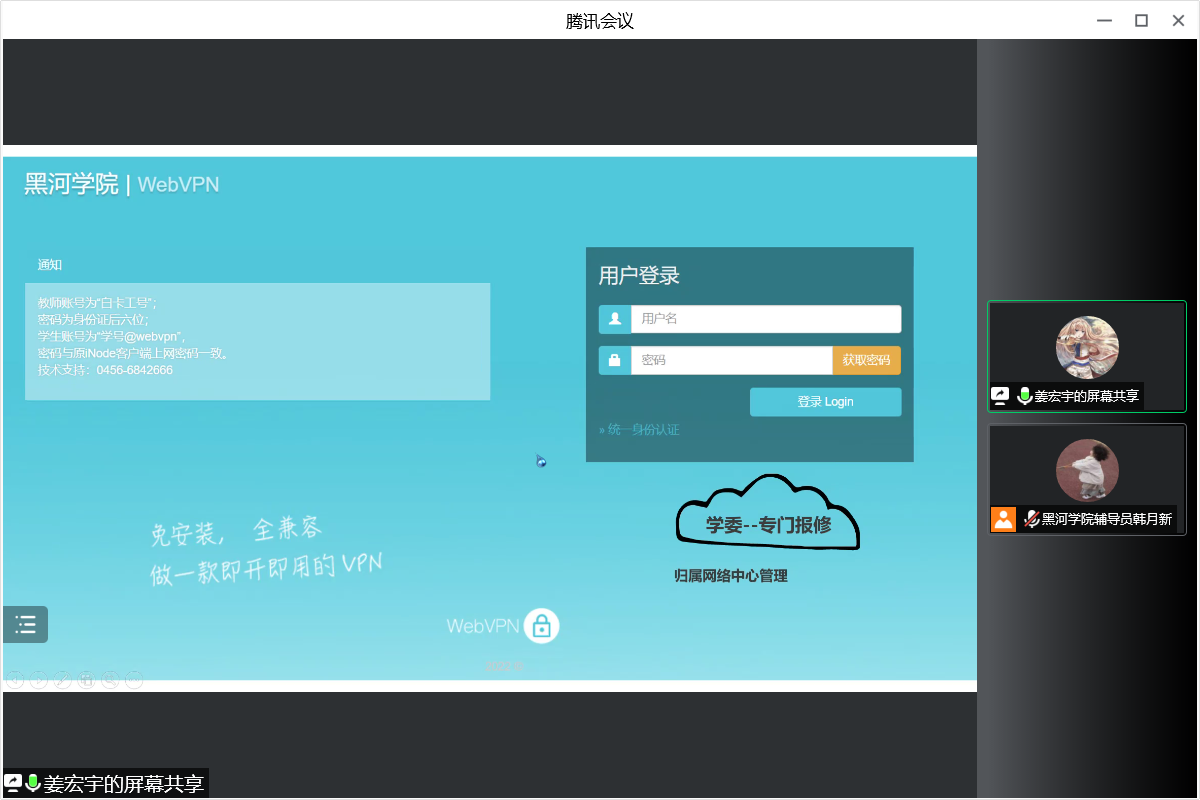Click the WebVPN padlock logo at bottom
Image resolution: width=1200 pixels, height=800 pixels.
coord(541,626)
